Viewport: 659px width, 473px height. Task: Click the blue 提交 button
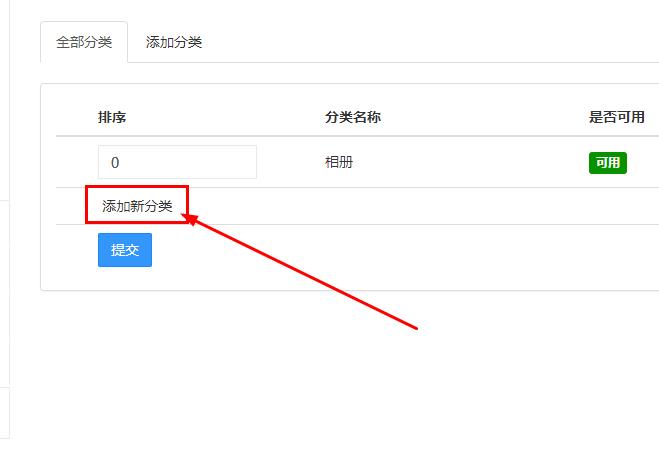click(x=125, y=250)
